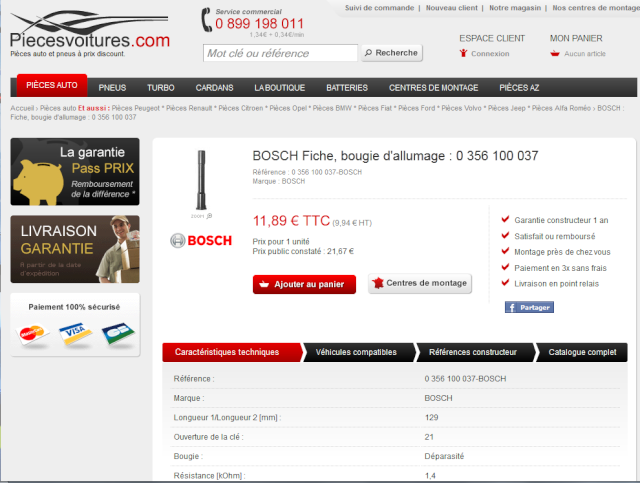
Task: Open Pièces Jeep link
Action: click(x=507, y=108)
